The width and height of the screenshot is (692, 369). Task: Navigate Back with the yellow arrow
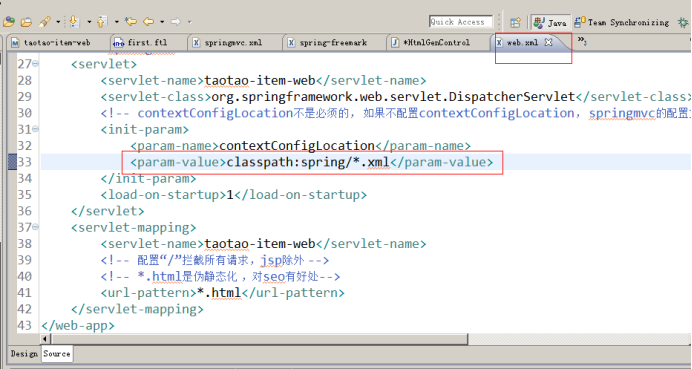click(149, 21)
